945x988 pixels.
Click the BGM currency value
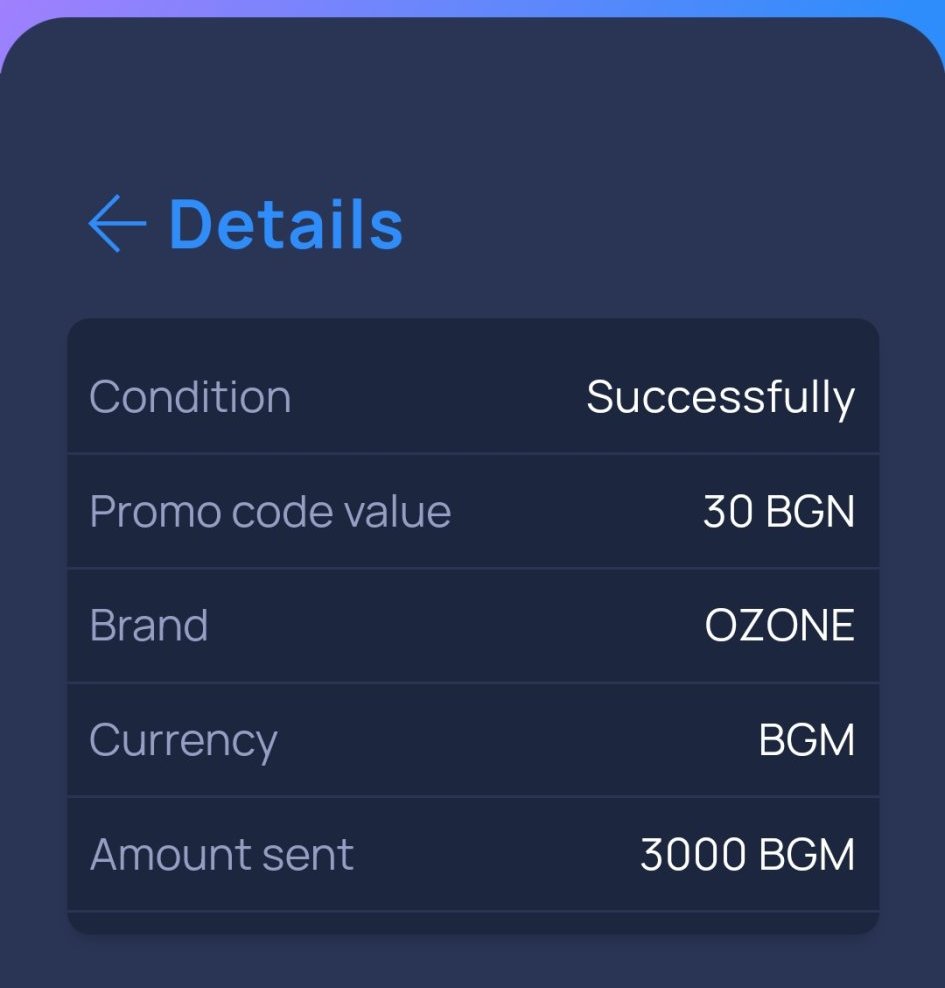(x=806, y=740)
